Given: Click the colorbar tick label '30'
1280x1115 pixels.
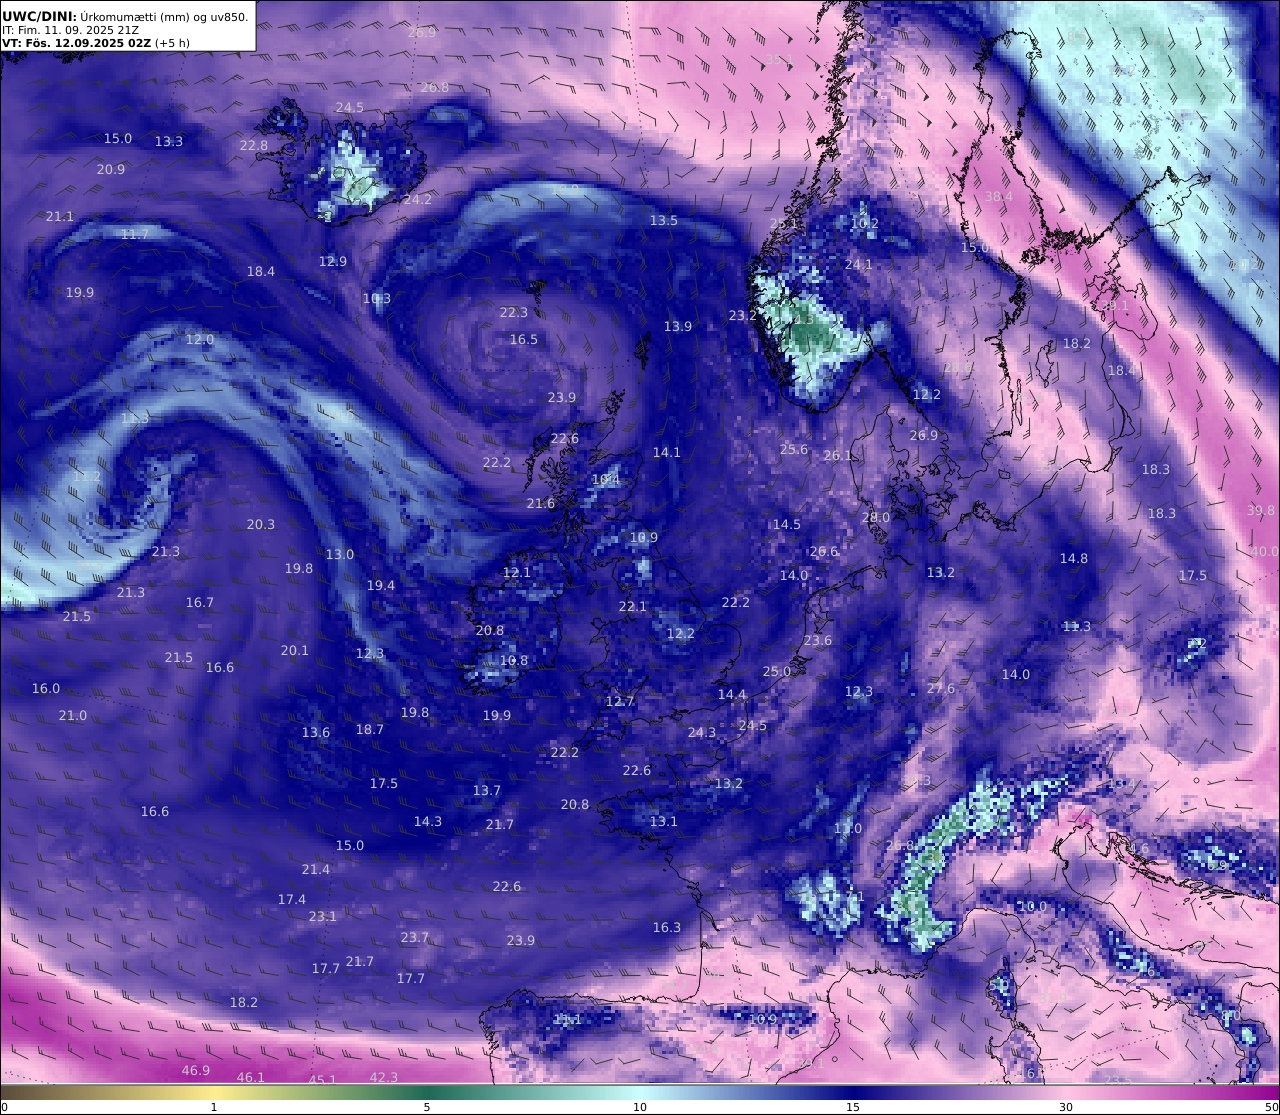Looking at the screenshot, I should (1066, 1107).
